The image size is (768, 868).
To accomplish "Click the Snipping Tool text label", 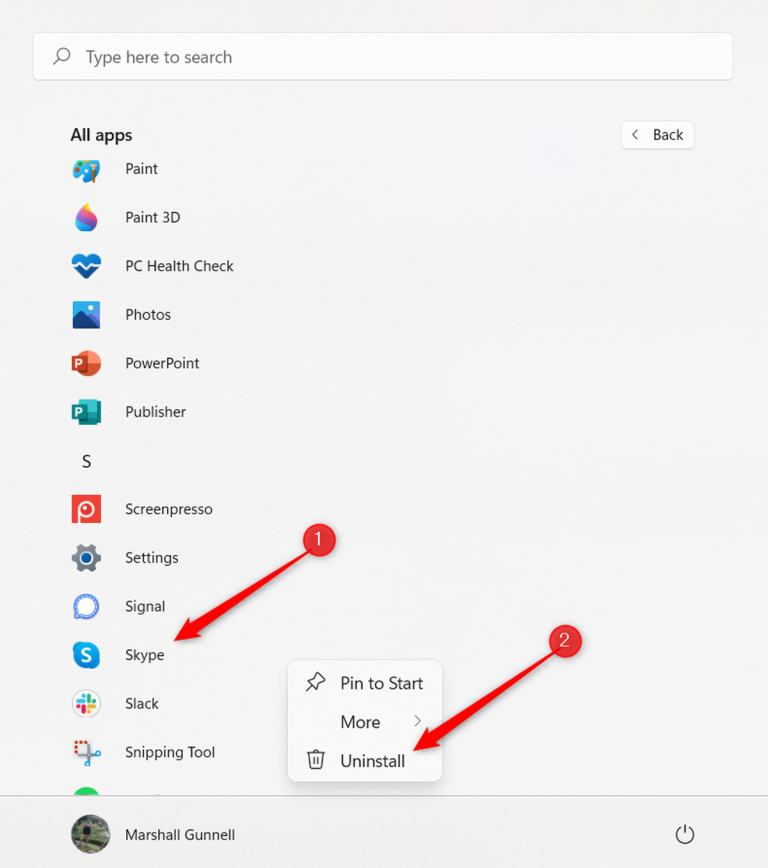I will (170, 753).
